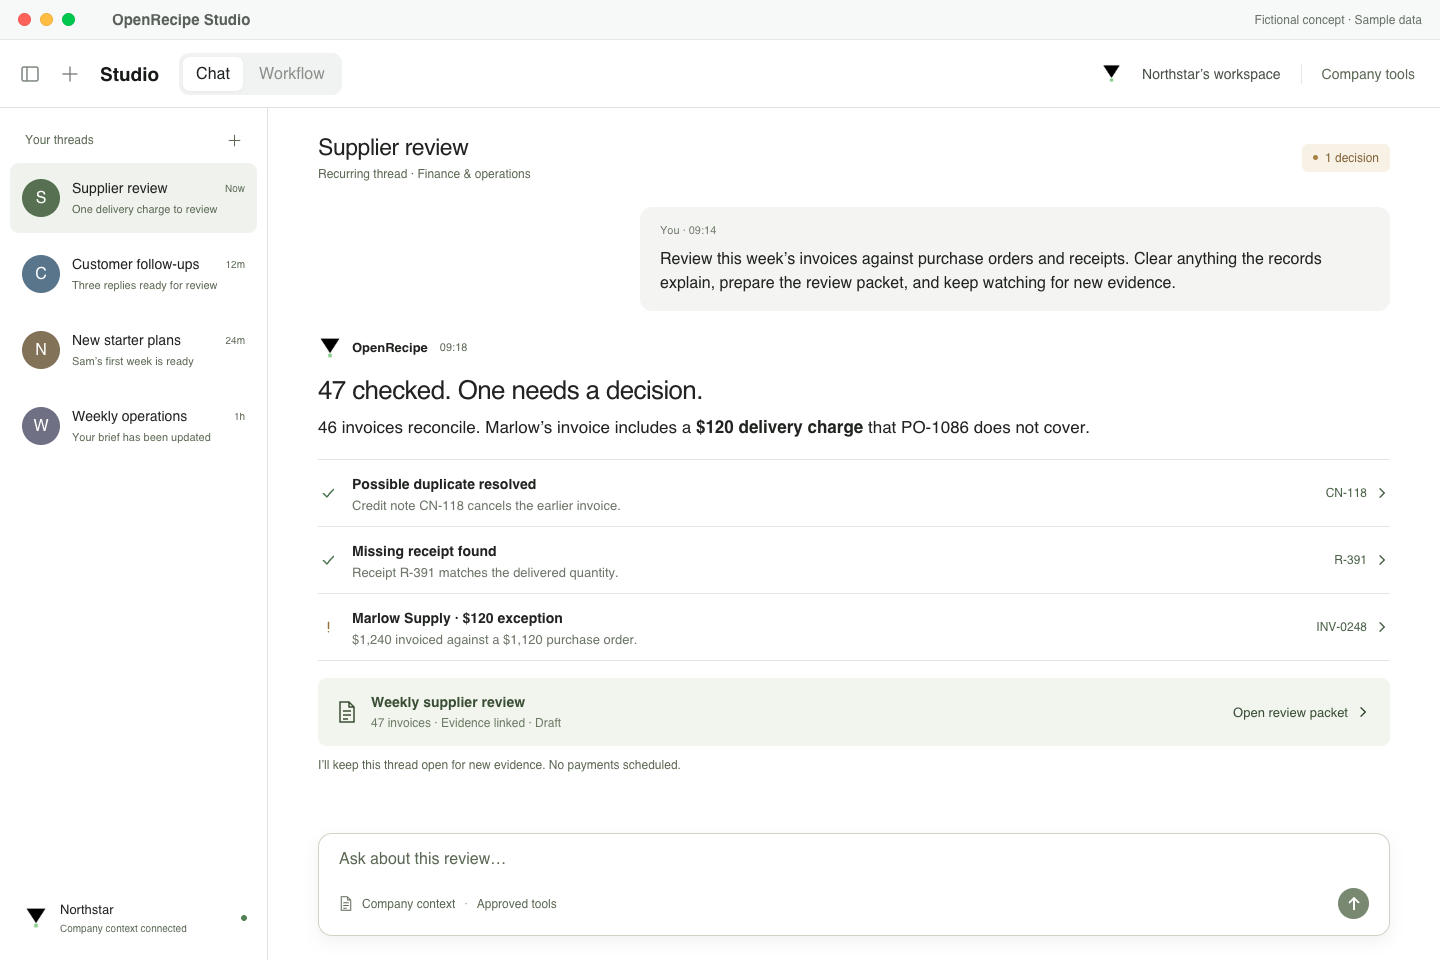Screen dimensions: 1440x960
Task: Click Possible duplicate resolved title
Action: [x=444, y=484]
